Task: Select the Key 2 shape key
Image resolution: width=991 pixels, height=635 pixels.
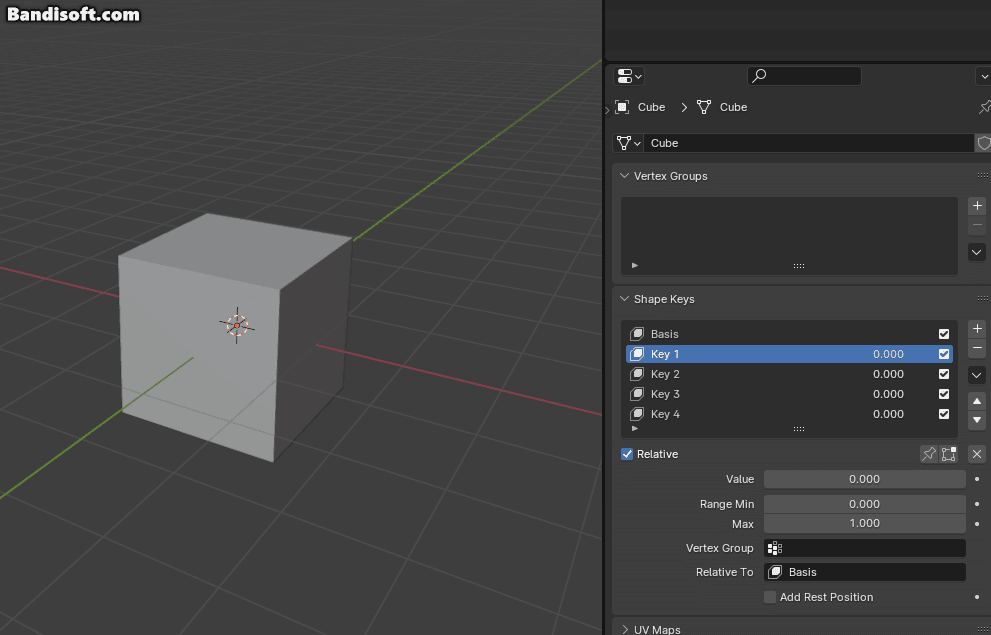Action: [x=789, y=374]
